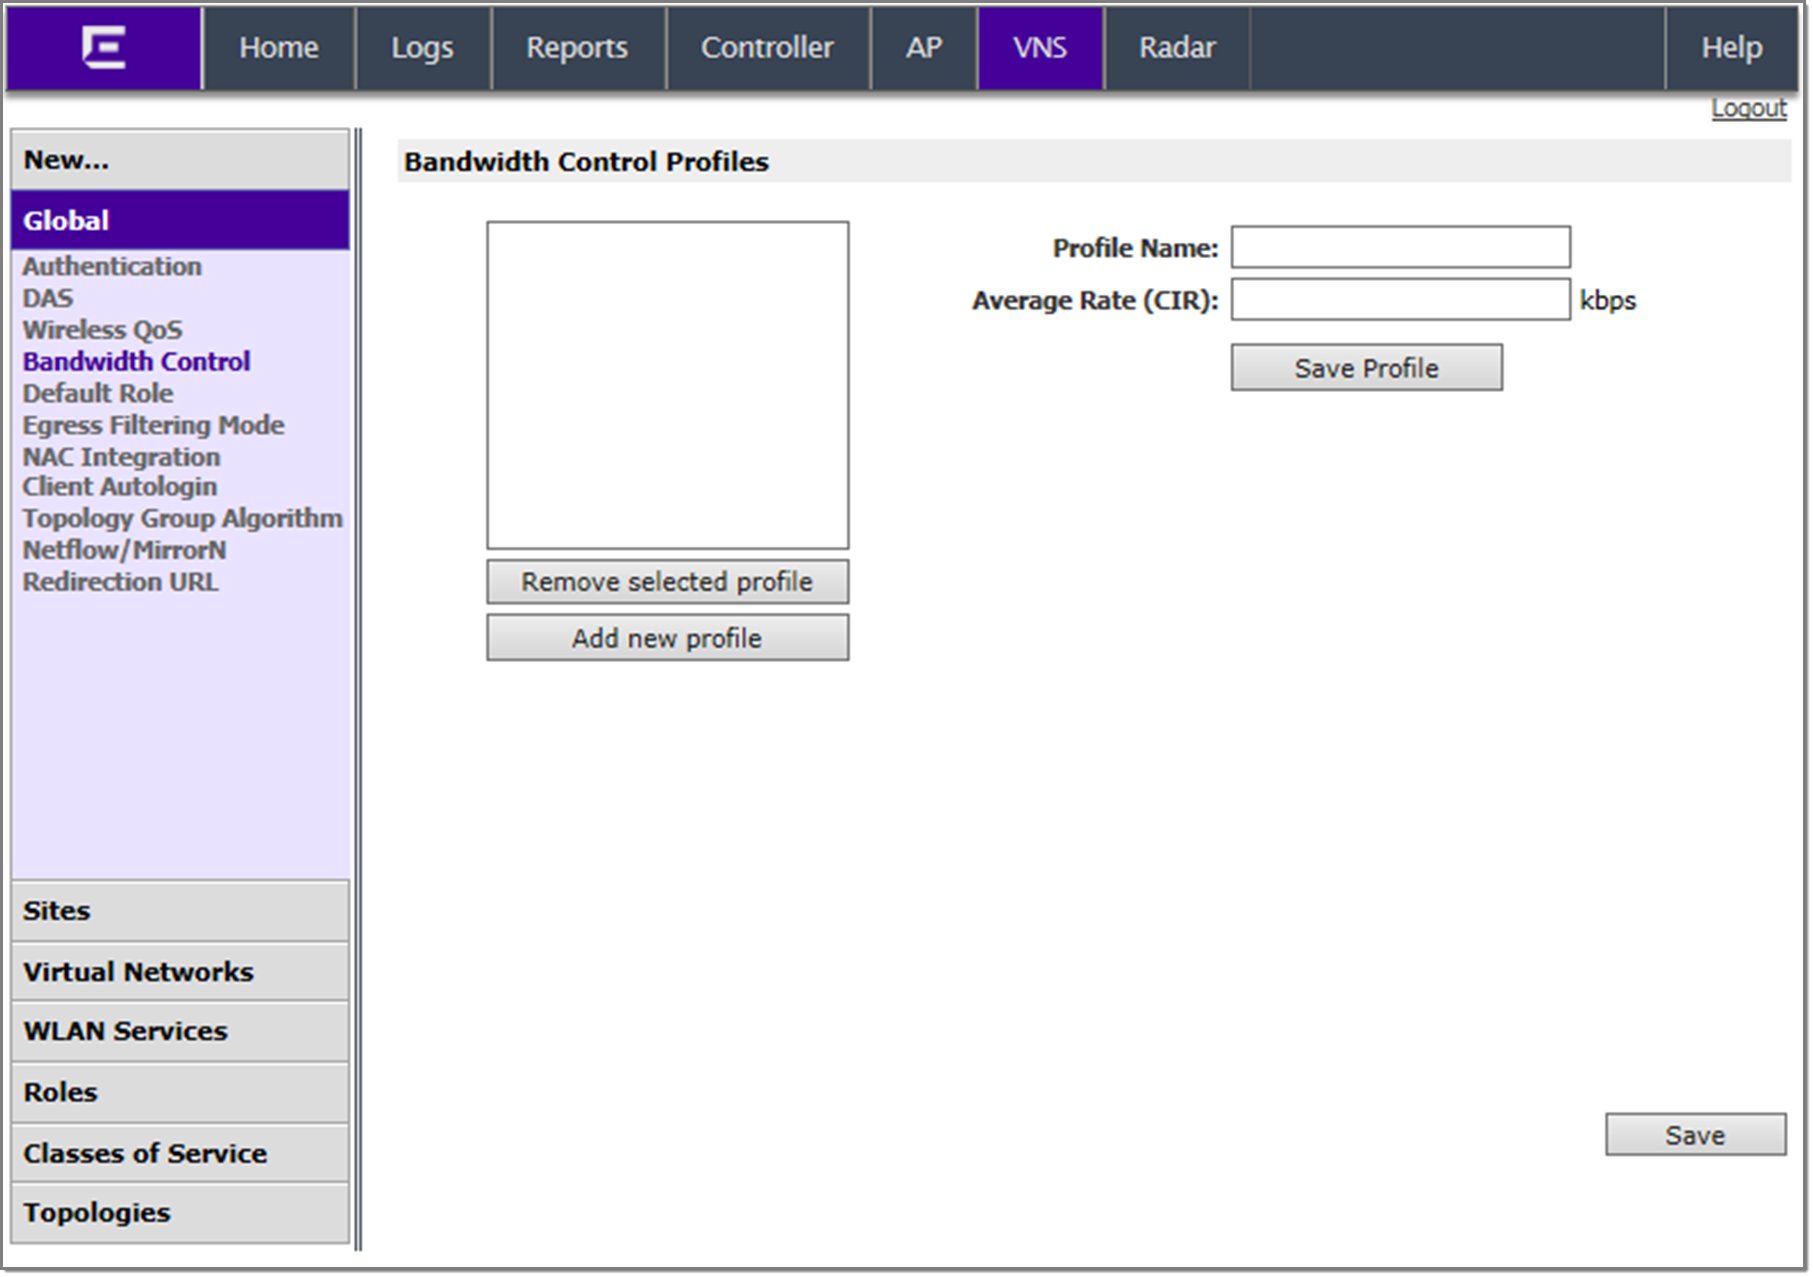Click the Add new profile button
The height and width of the screenshot is (1277, 1813).
pos(666,637)
